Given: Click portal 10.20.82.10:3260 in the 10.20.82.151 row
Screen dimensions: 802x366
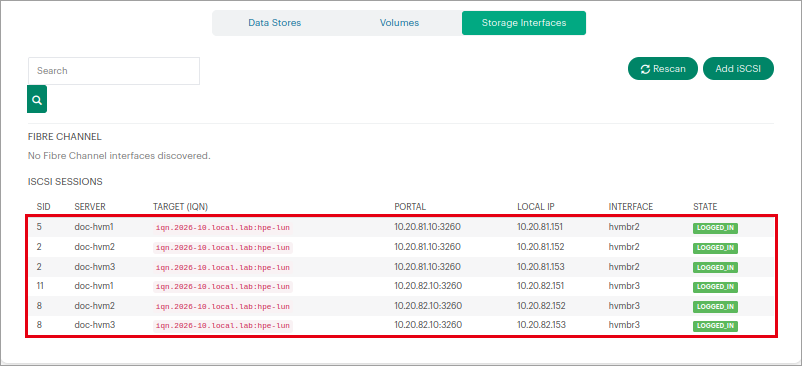Looking at the screenshot, I should 428,286.
